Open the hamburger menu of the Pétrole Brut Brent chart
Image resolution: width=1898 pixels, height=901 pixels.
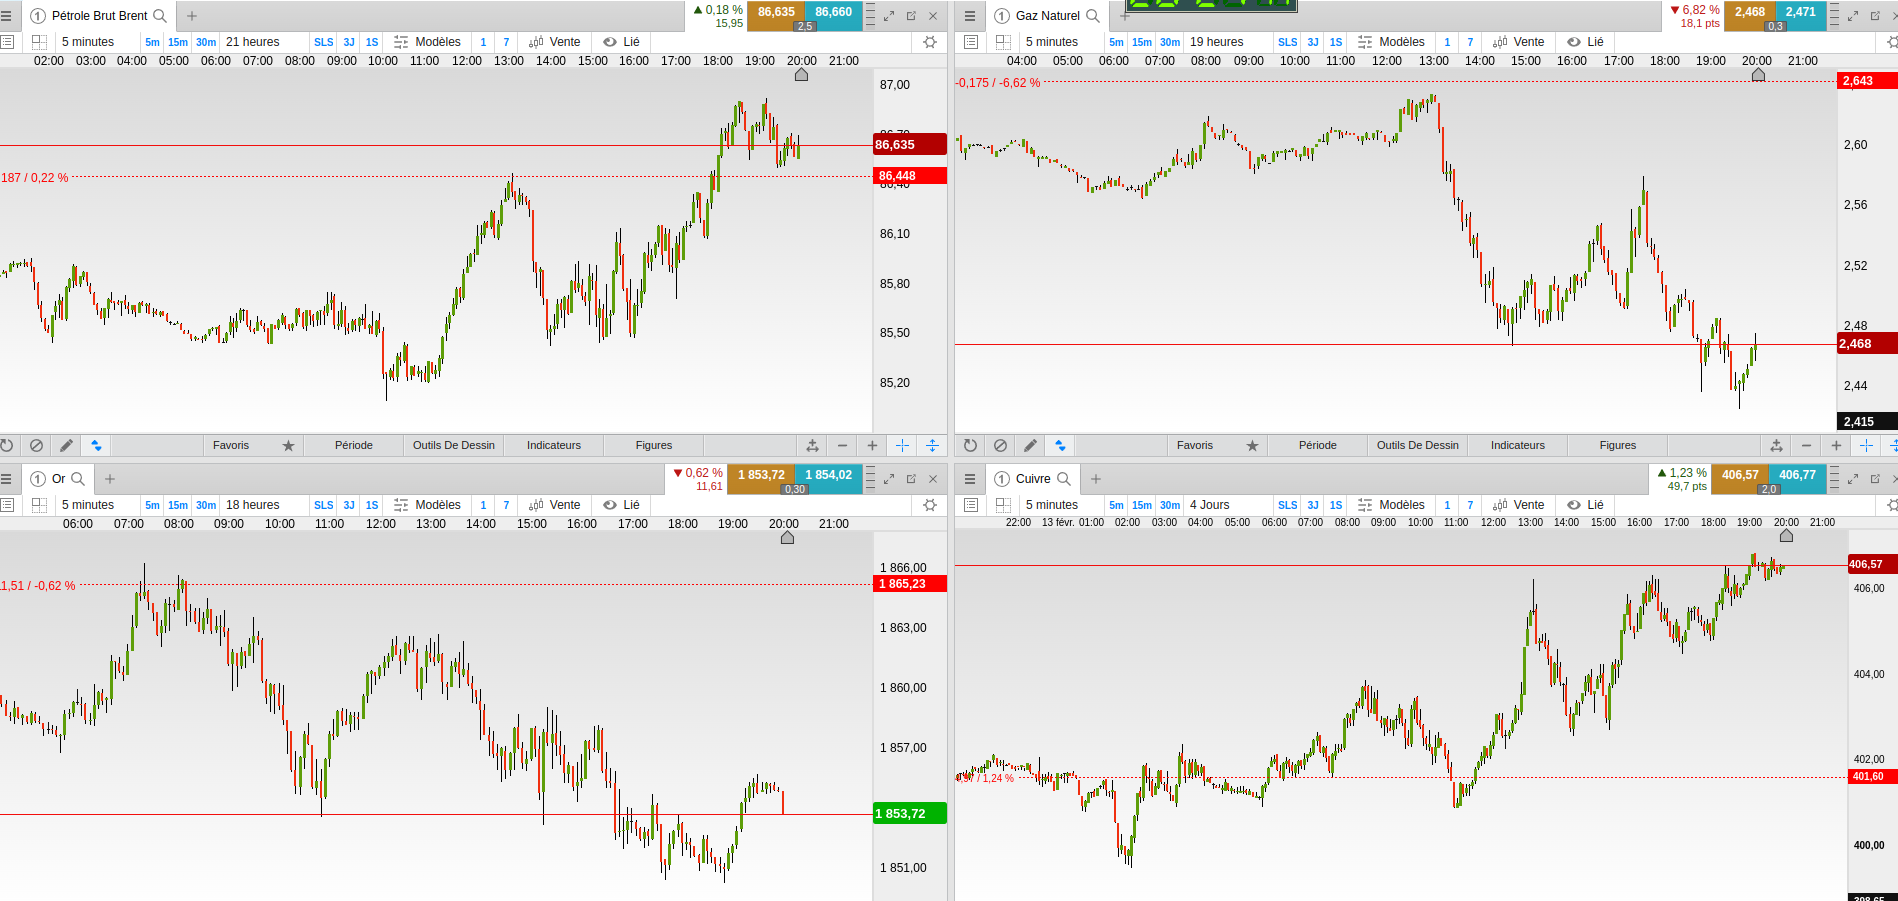6,16
